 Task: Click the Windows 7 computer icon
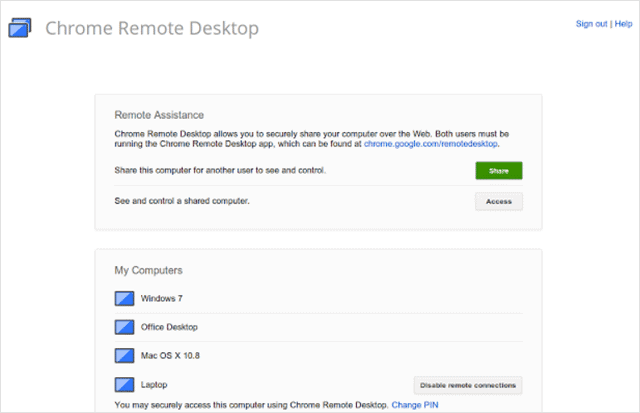click(x=124, y=298)
